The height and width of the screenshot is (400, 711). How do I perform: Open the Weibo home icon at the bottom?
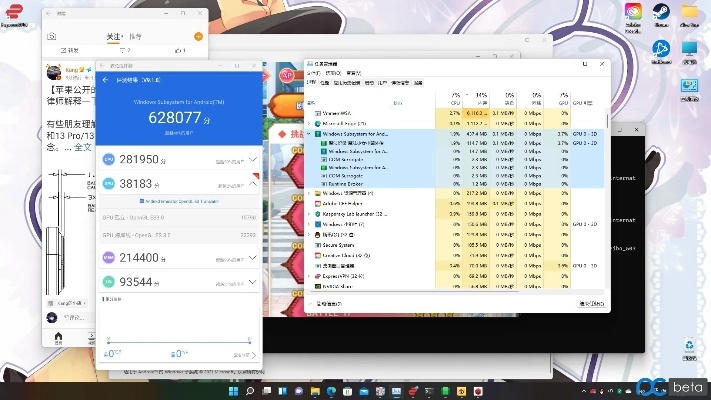[x=58, y=337]
